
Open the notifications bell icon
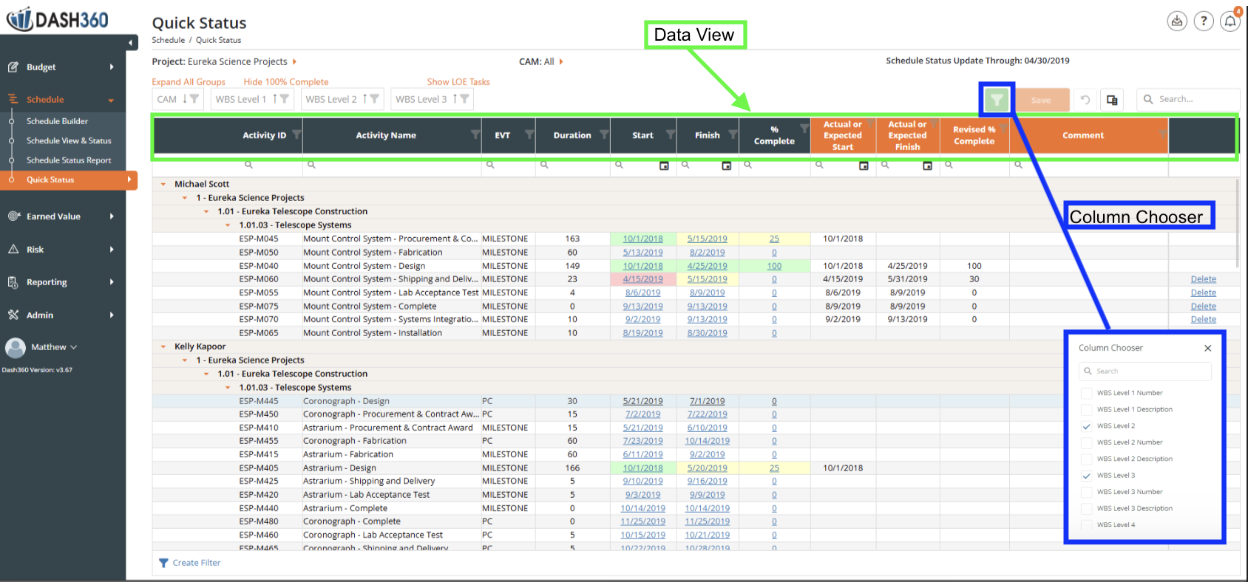pos(1230,21)
